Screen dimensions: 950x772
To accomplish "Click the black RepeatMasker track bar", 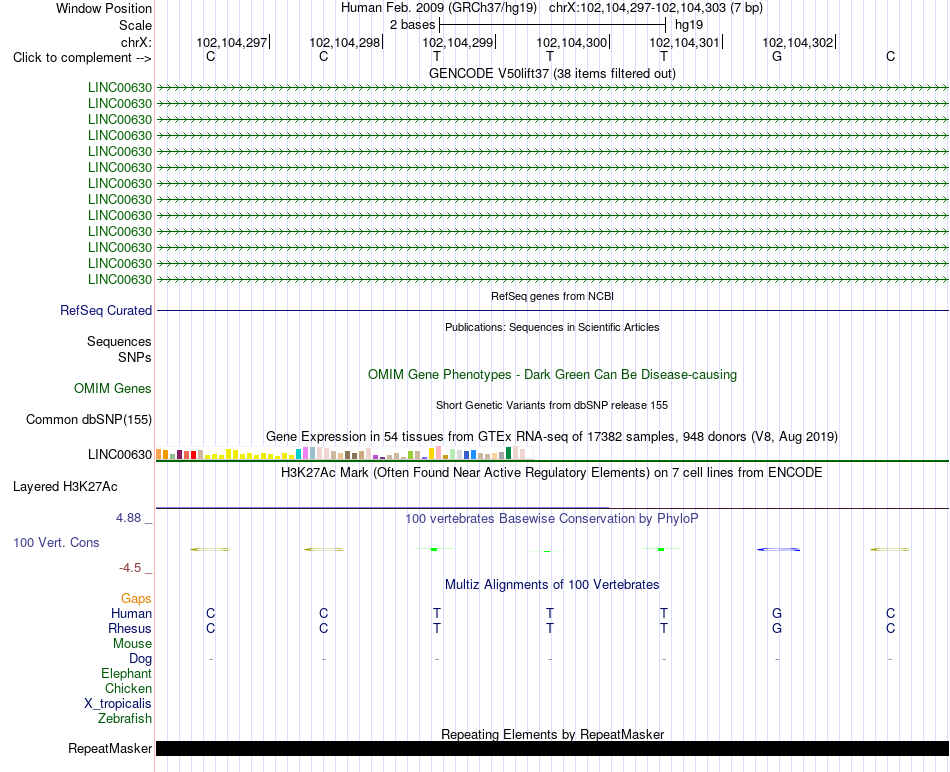I will (552, 748).
